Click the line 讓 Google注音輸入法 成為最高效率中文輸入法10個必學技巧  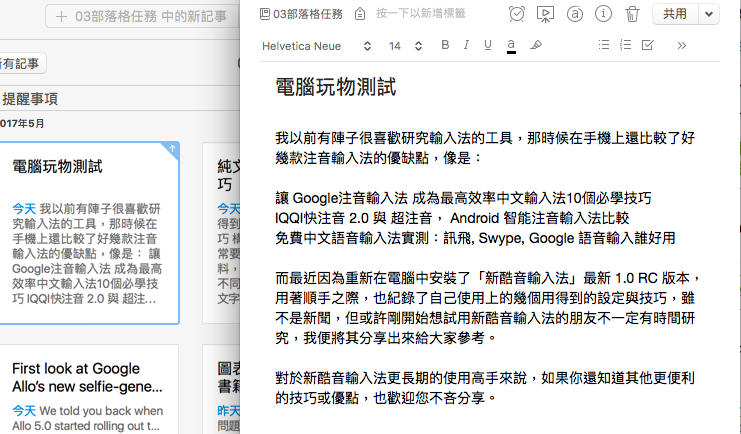(463, 198)
